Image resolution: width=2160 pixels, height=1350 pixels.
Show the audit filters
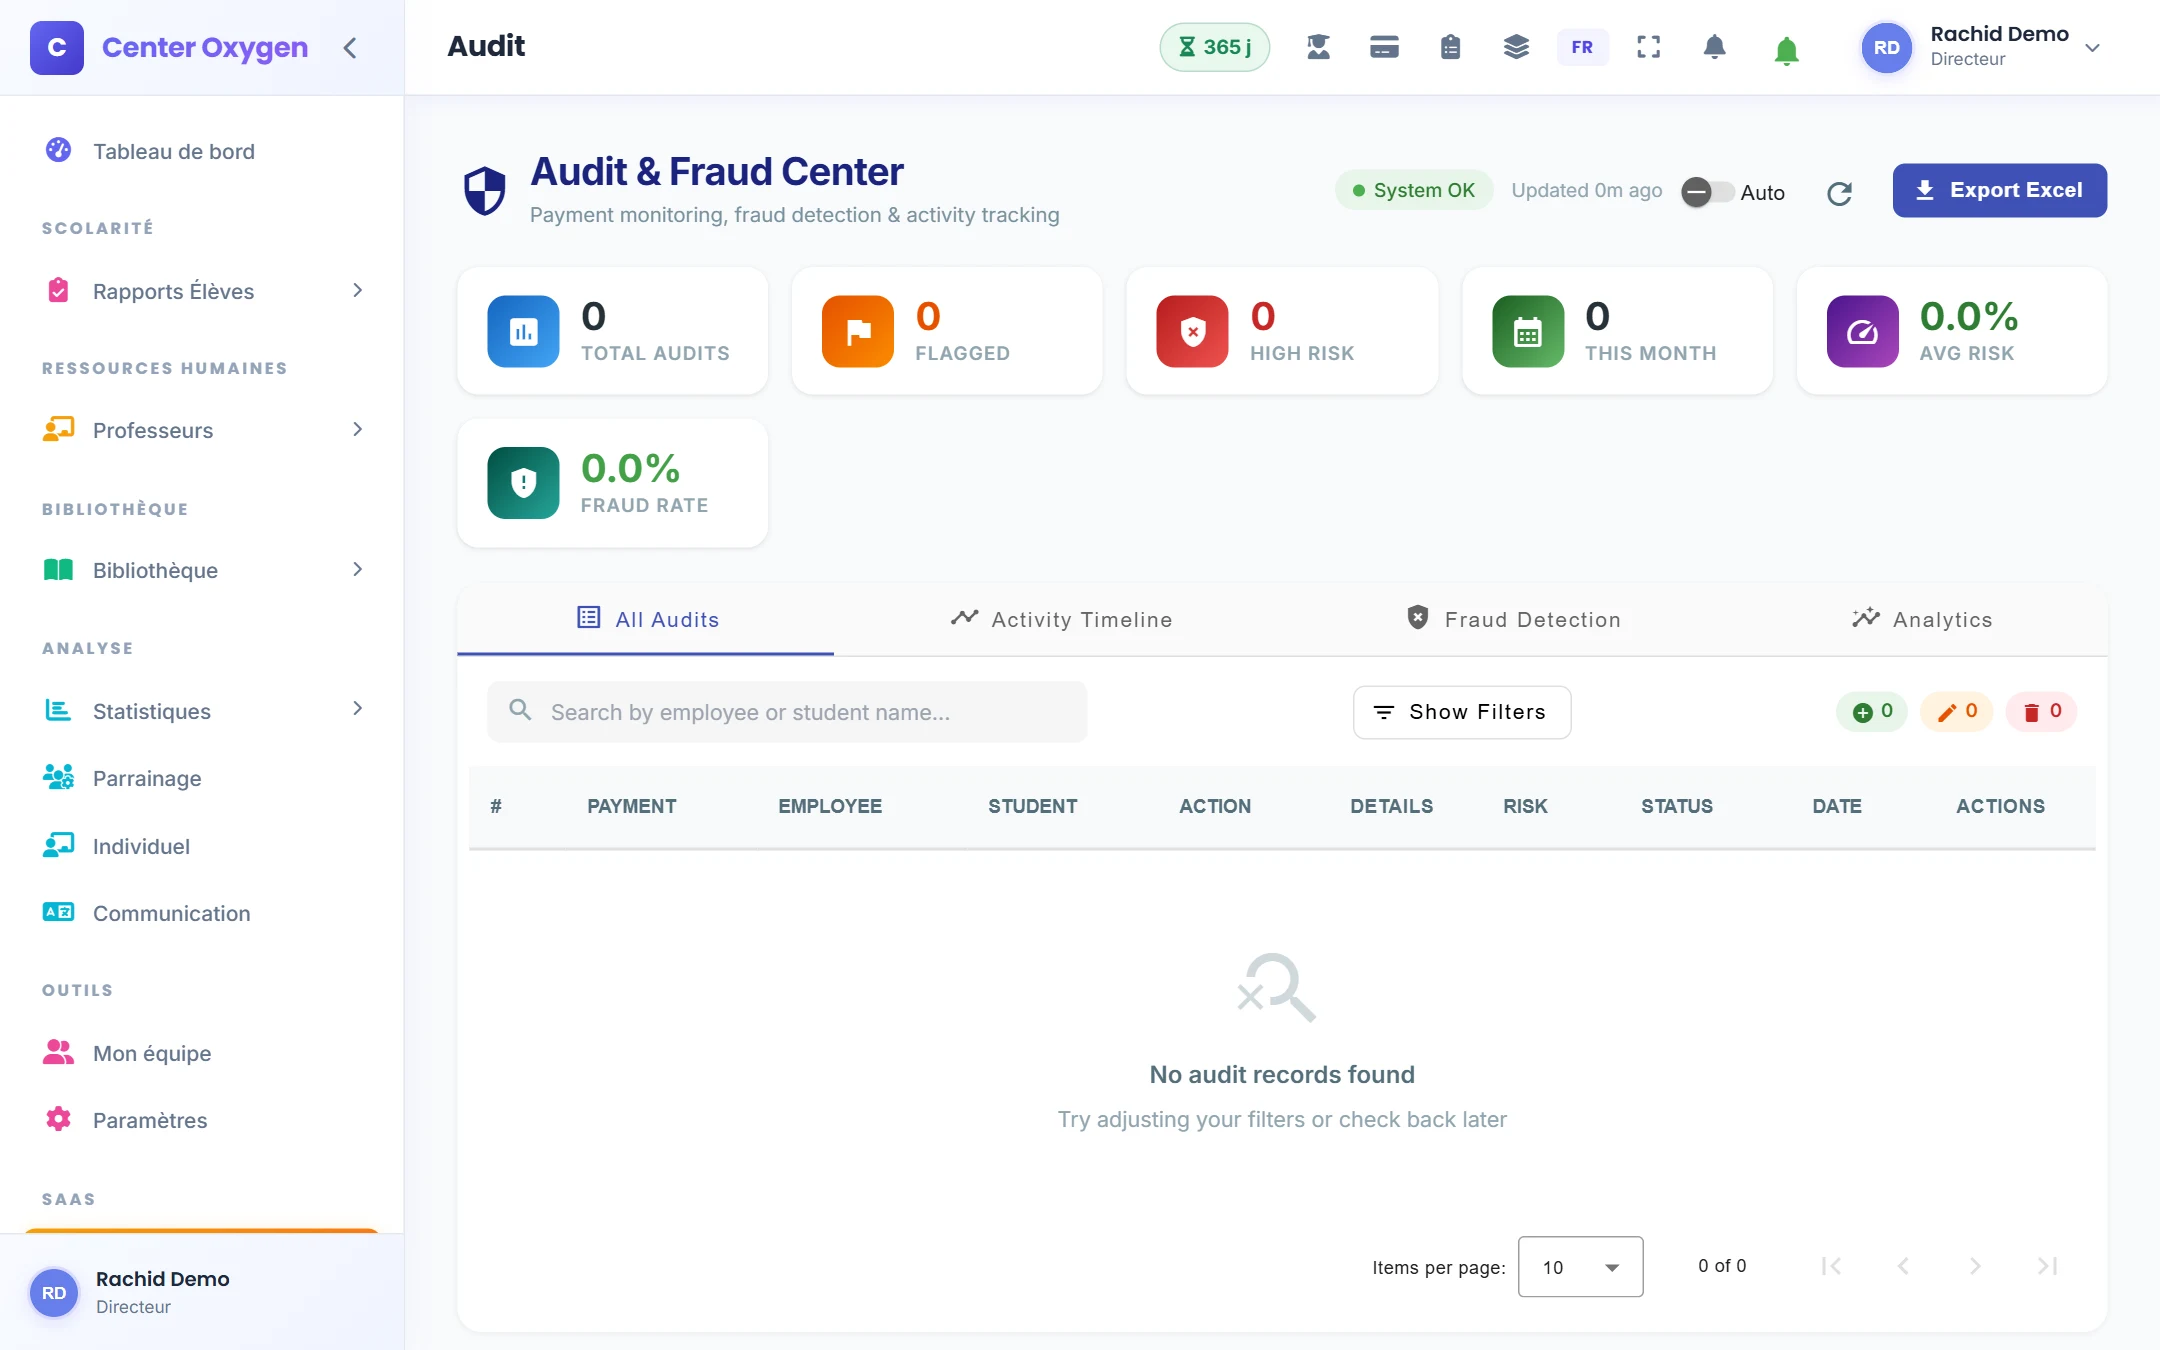click(1462, 712)
